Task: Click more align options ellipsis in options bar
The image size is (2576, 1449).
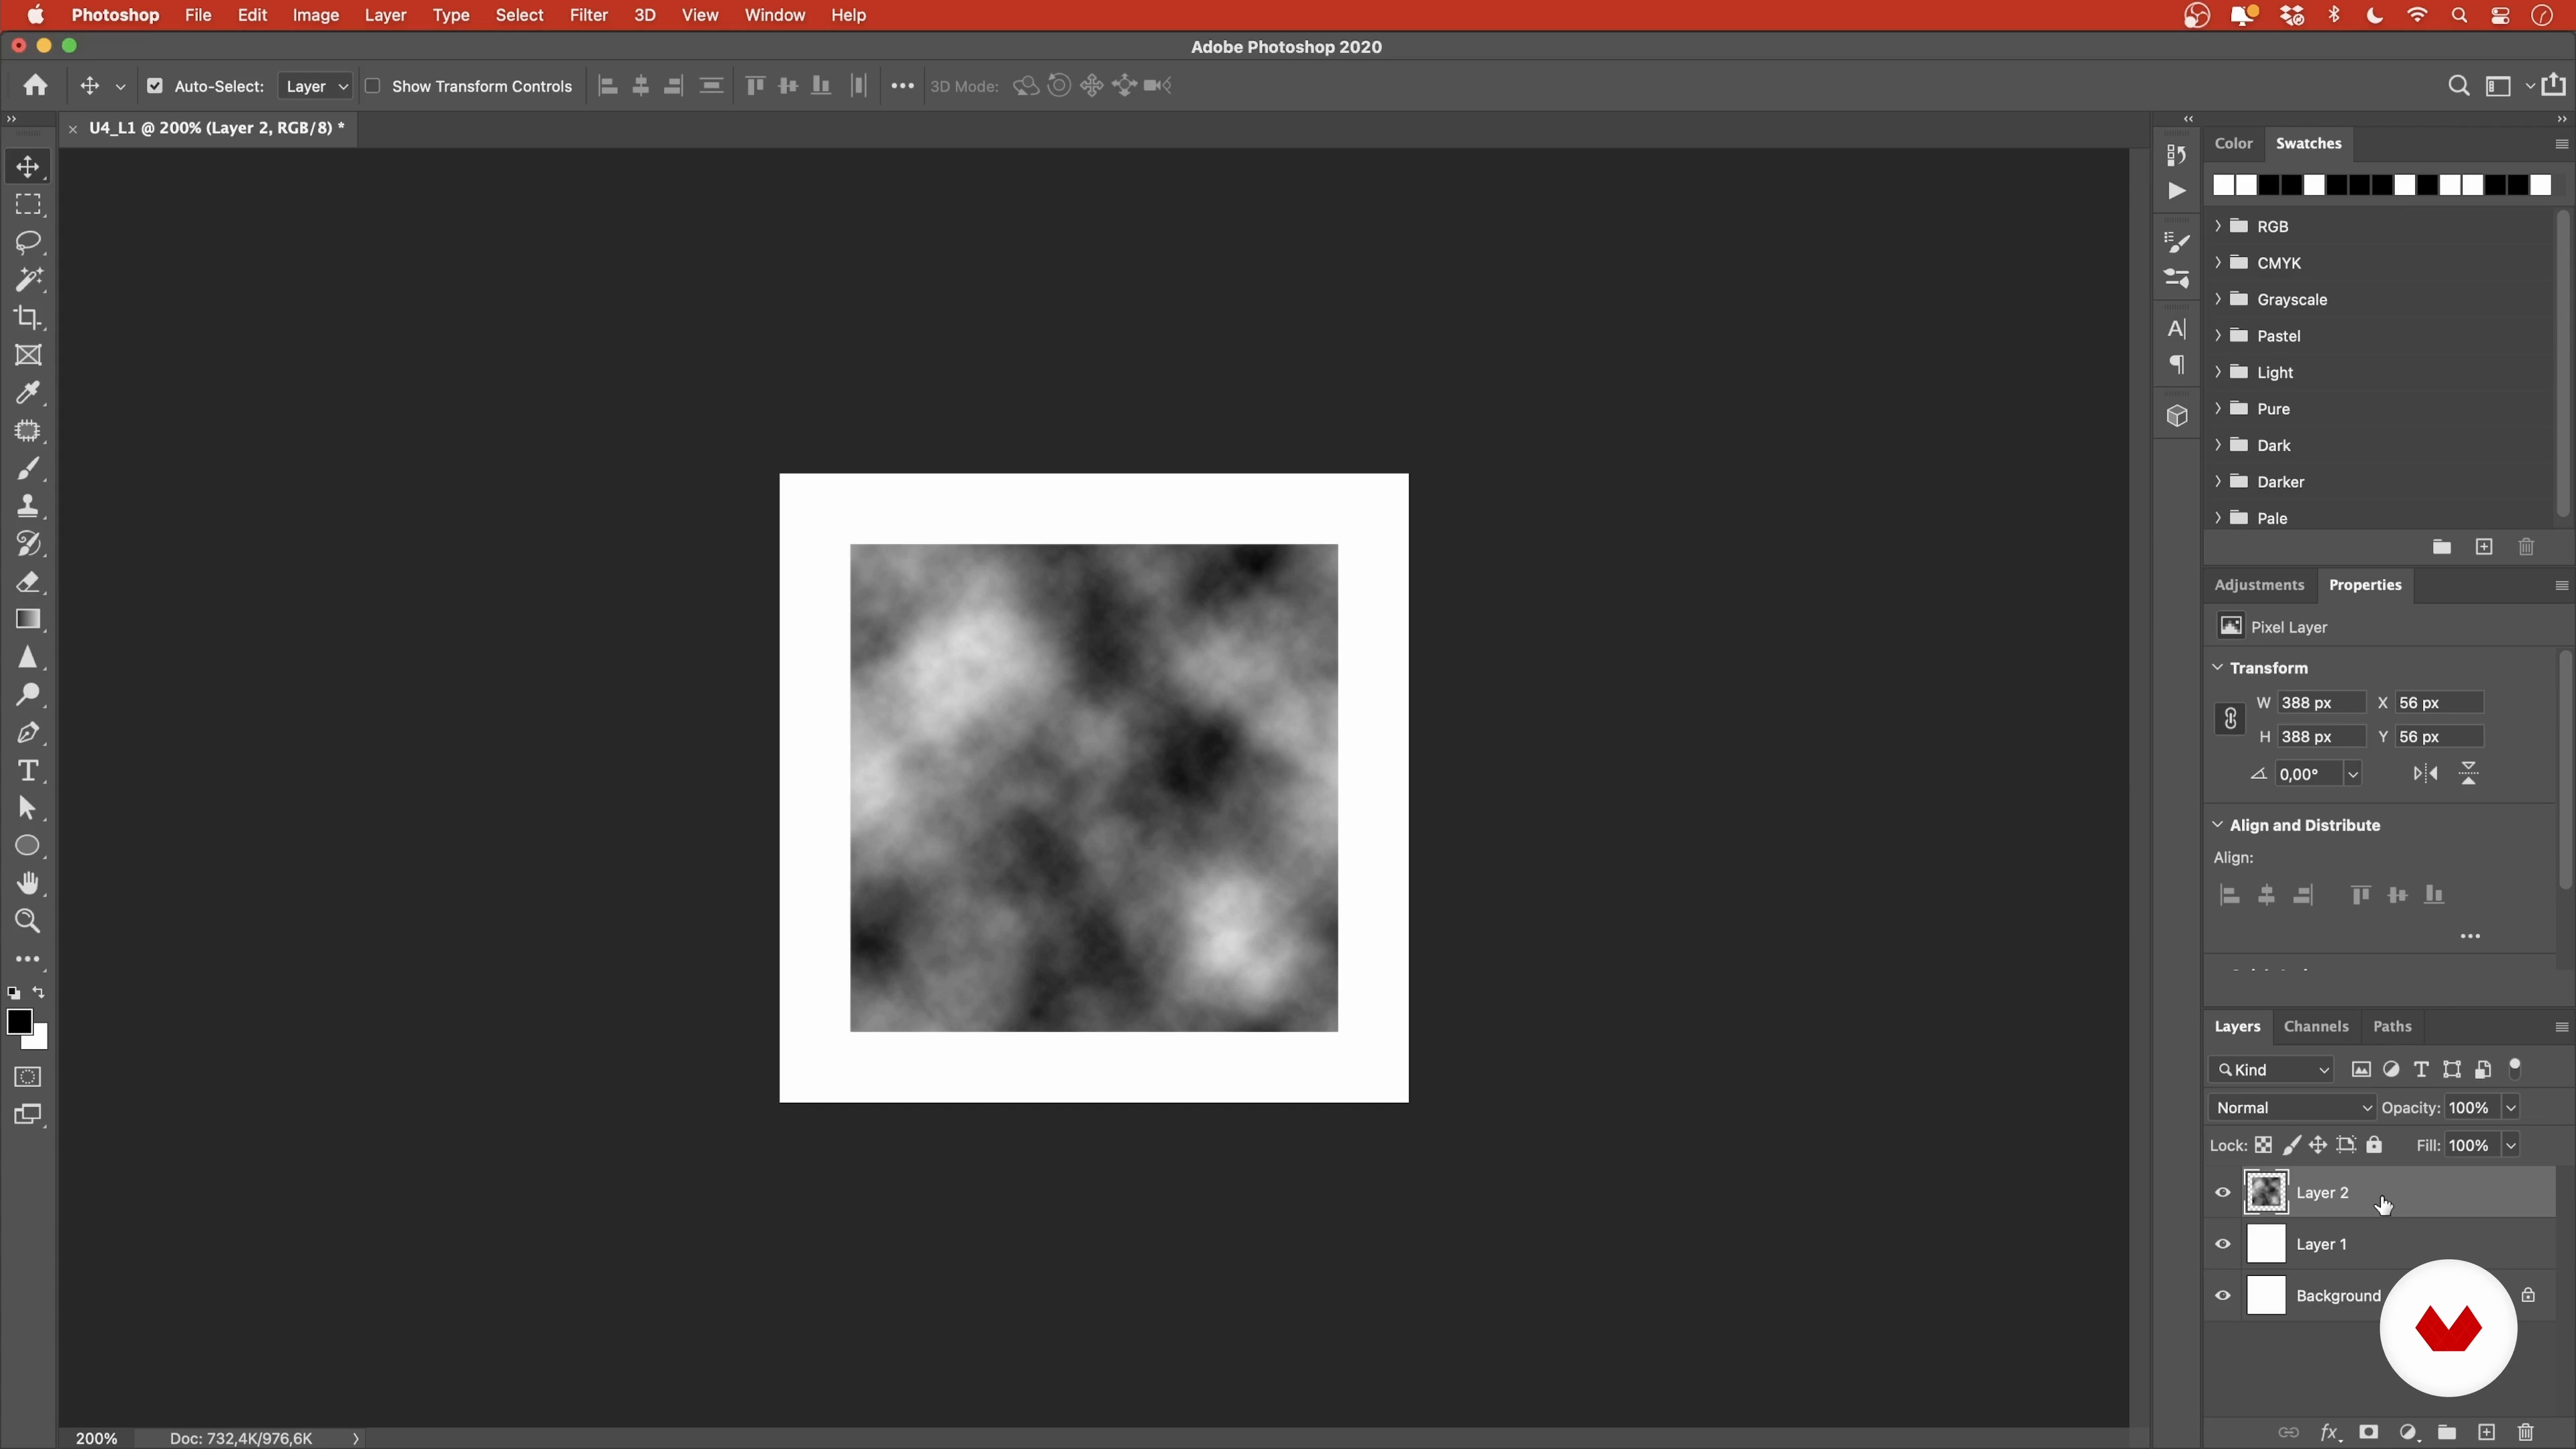Action: tap(902, 86)
